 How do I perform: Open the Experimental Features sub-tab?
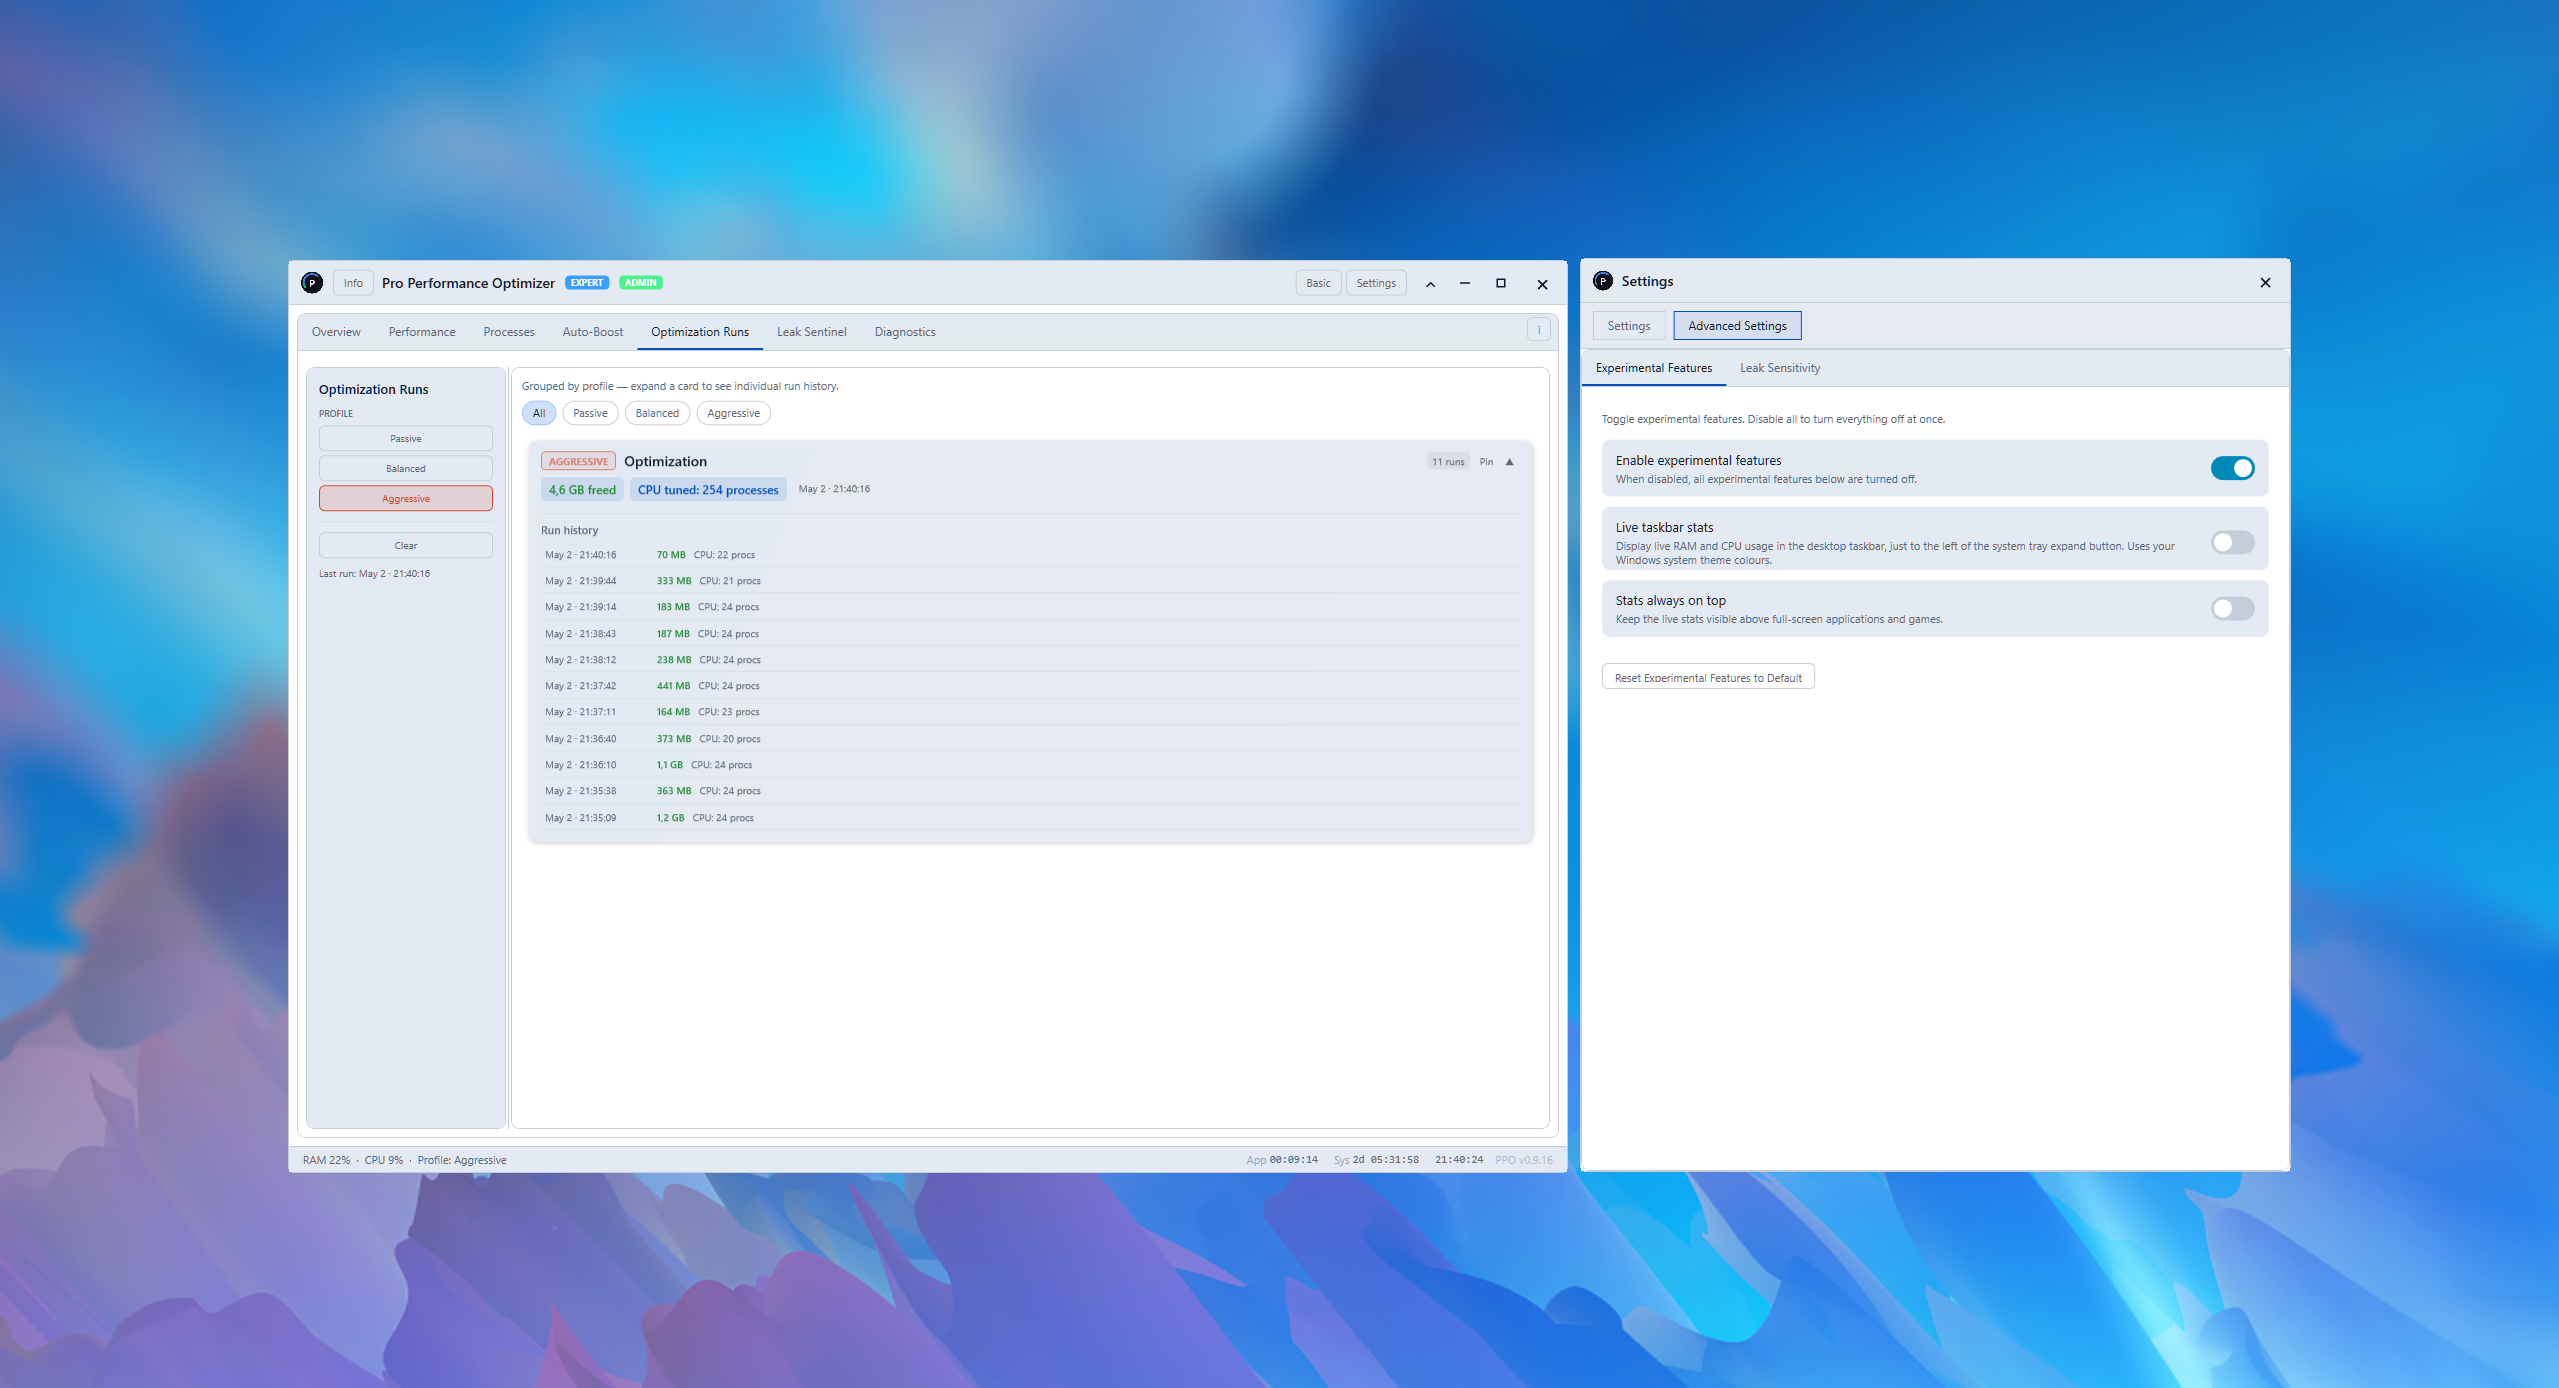point(1654,368)
